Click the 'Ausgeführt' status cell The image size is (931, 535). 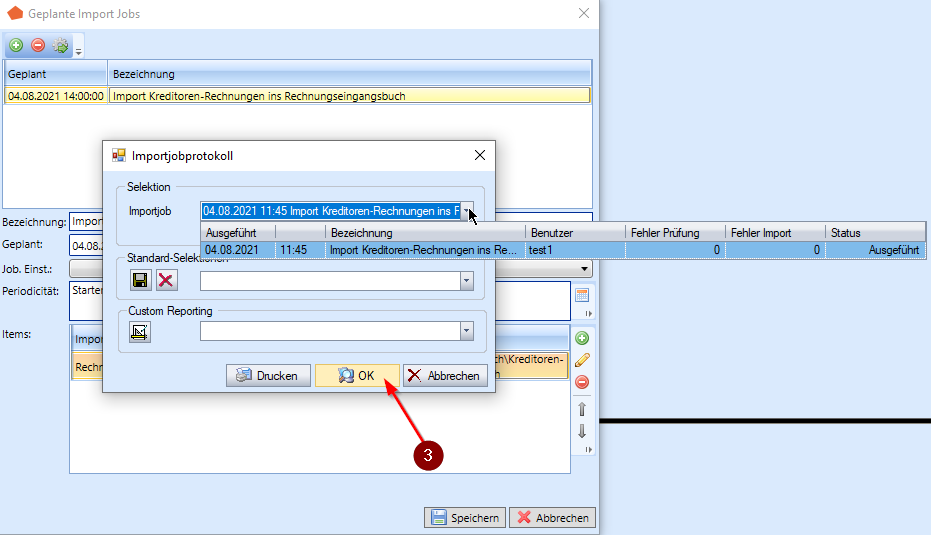tap(875, 250)
